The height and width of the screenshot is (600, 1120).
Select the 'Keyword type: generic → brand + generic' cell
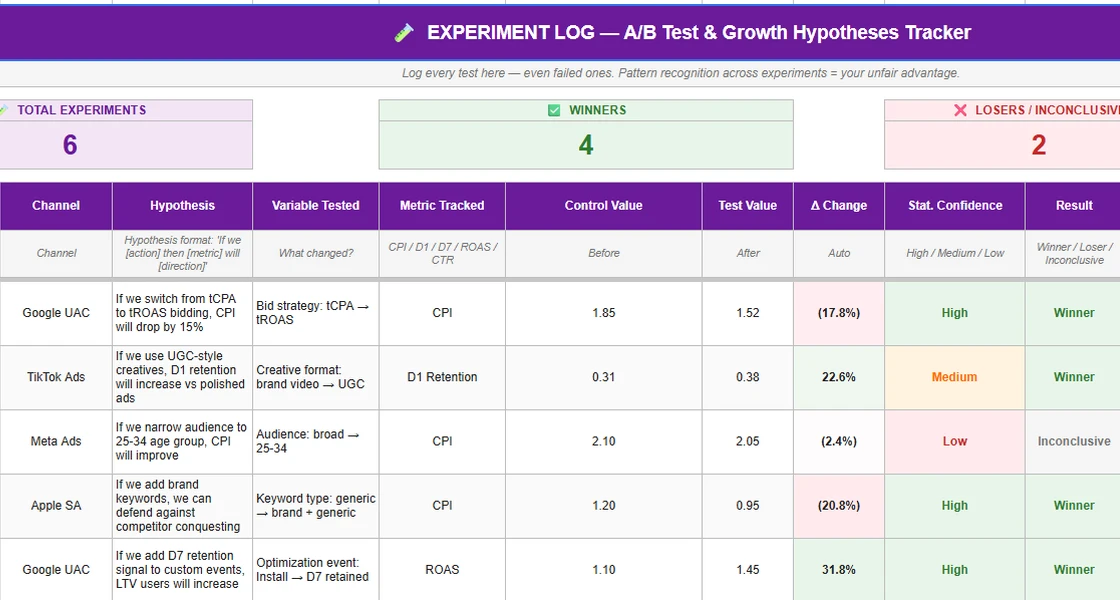[316, 506]
